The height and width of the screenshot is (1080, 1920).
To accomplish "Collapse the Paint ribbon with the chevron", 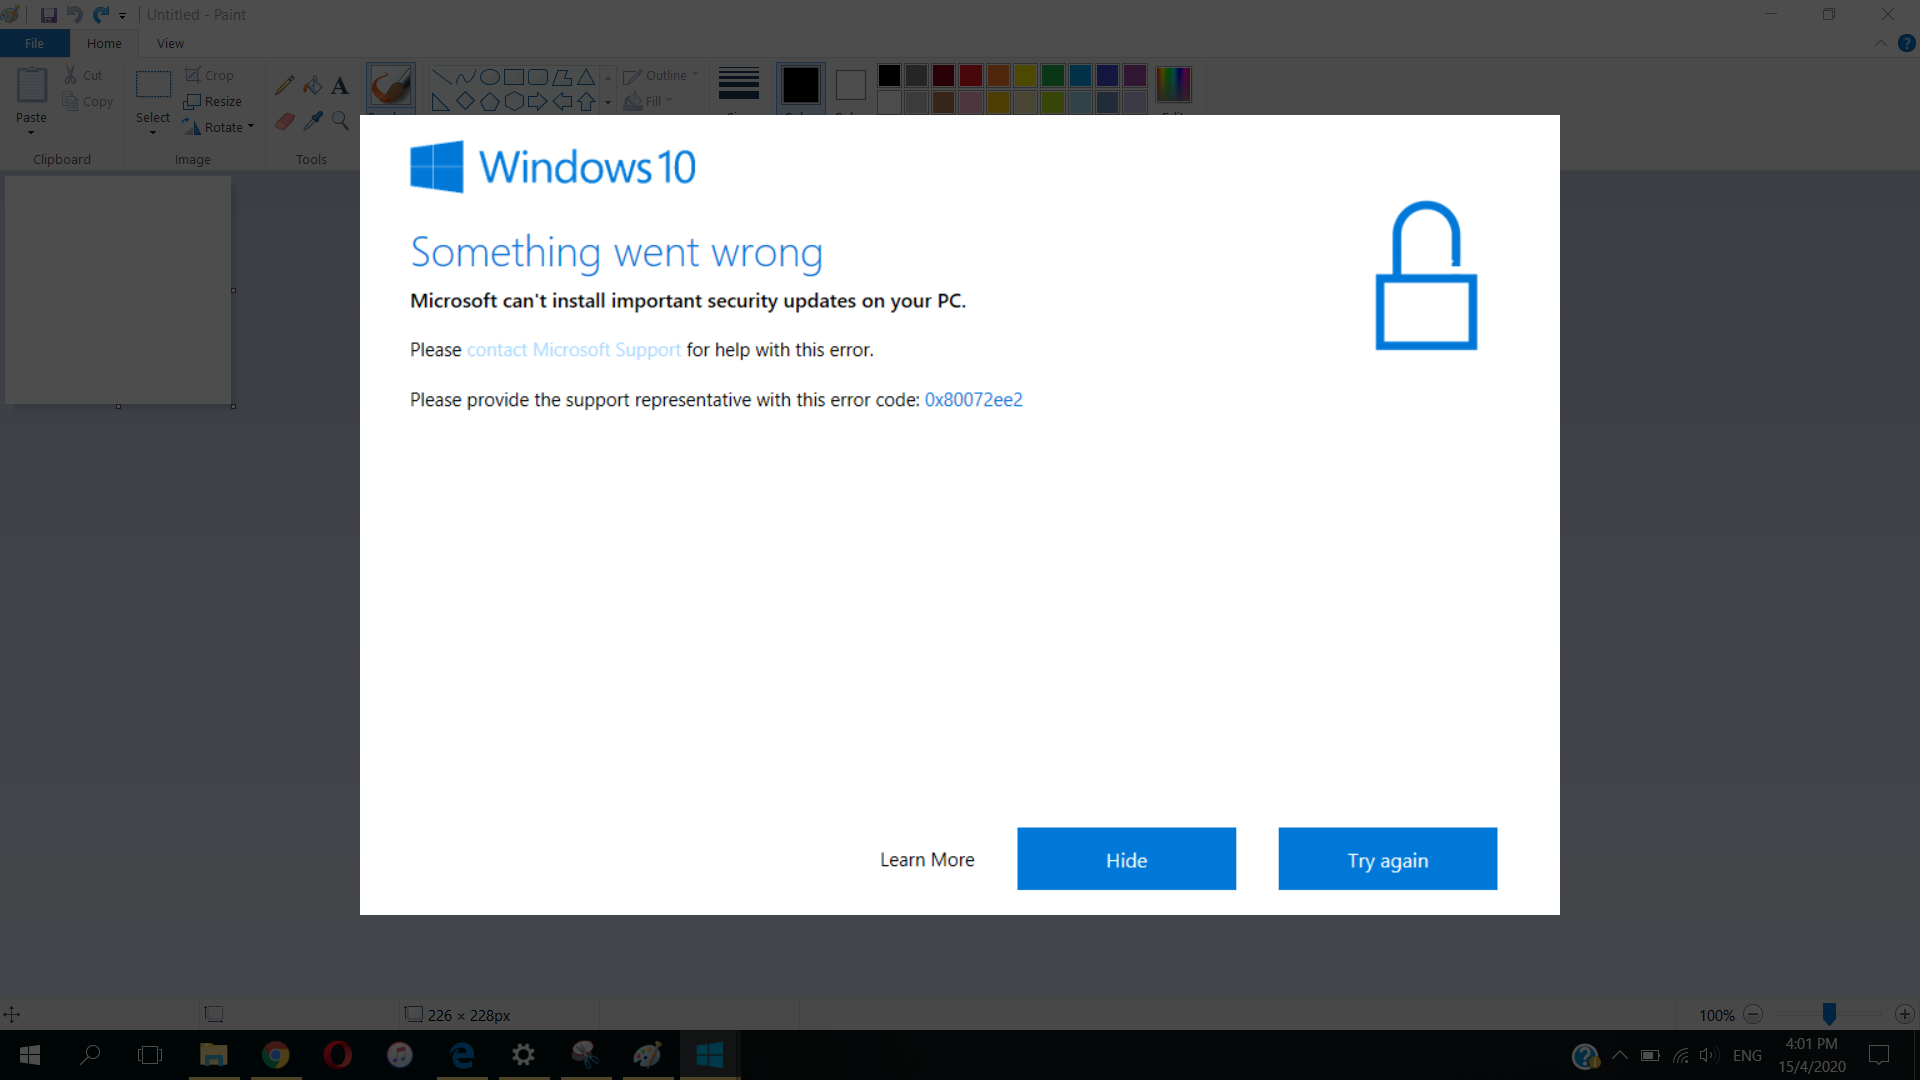I will click(1880, 44).
